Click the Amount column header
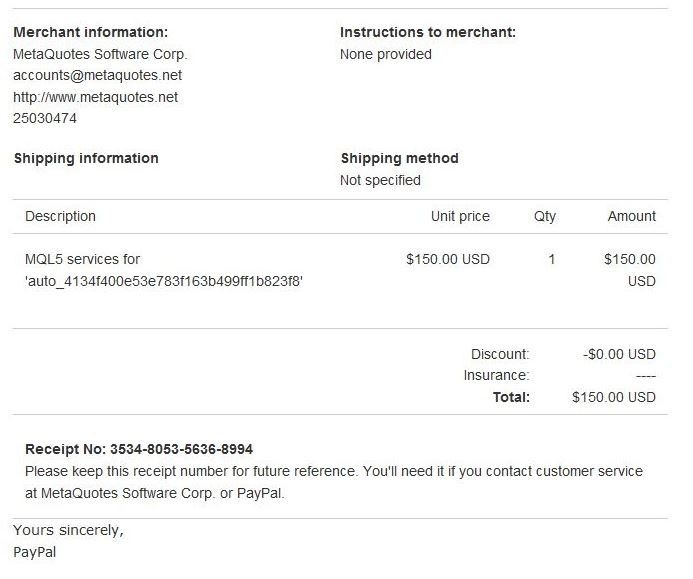The height and width of the screenshot is (579, 693). (x=632, y=216)
